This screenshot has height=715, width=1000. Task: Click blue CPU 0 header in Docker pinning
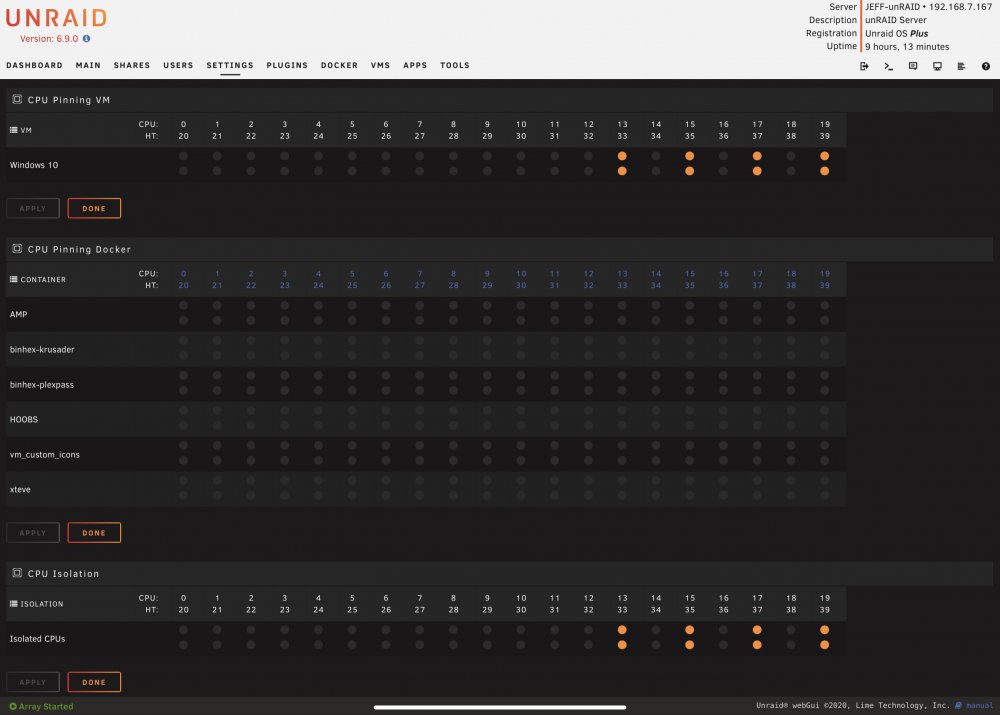pos(183,274)
